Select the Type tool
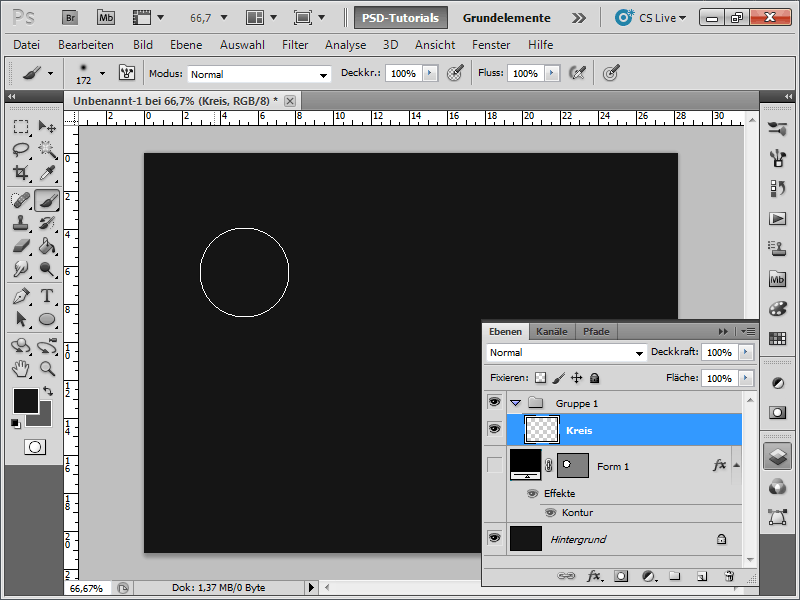Screen dimensions: 800x600 (47, 296)
